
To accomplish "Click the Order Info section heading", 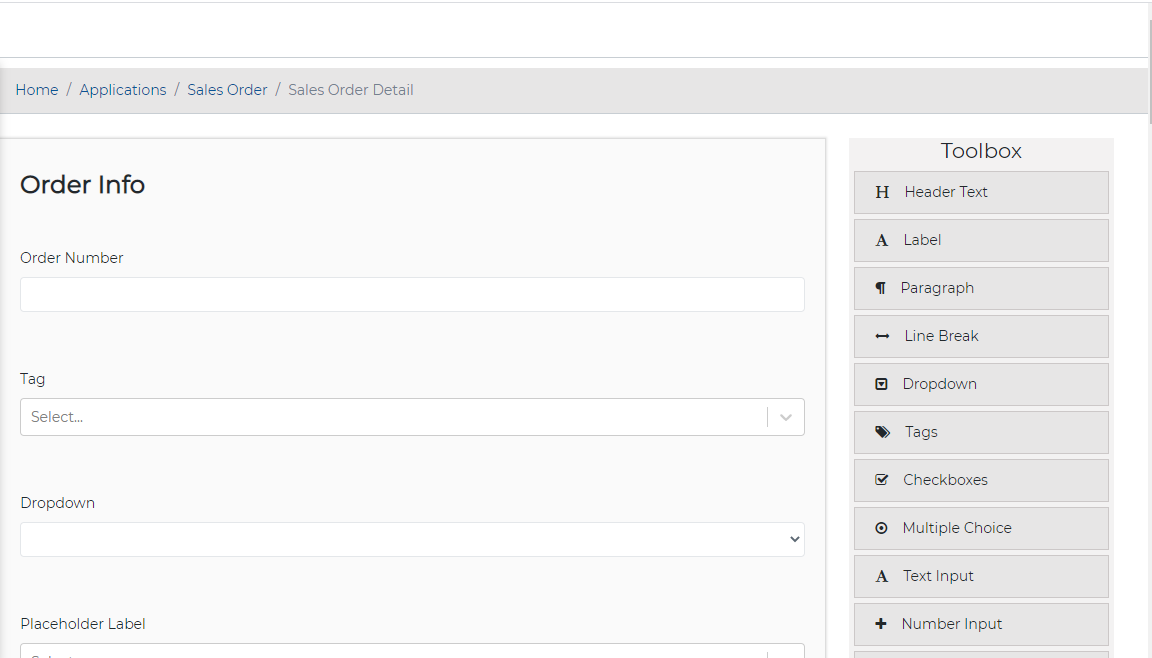I will 82,185.
